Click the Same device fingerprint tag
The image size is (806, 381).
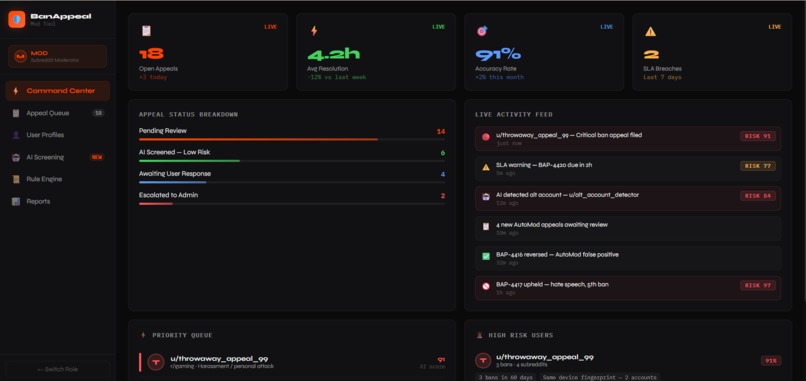[x=599, y=377]
